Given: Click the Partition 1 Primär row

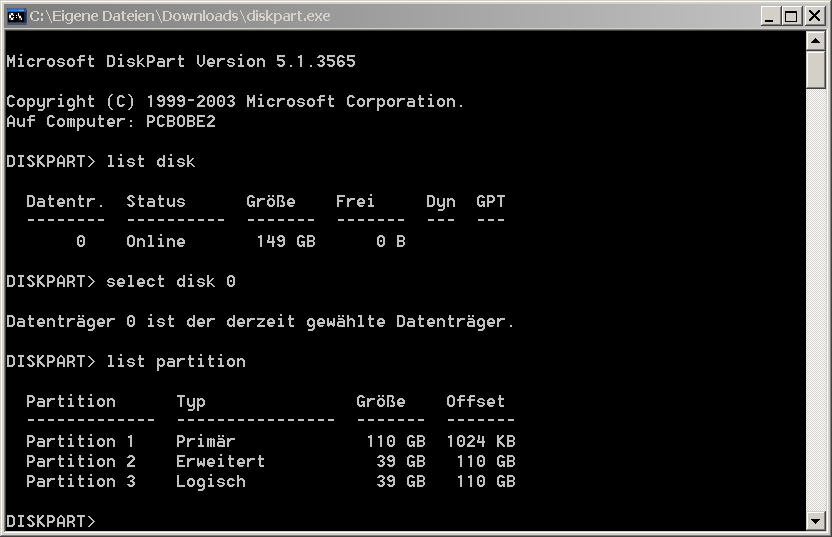Looking at the screenshot, I should click(x=271, y=441).
